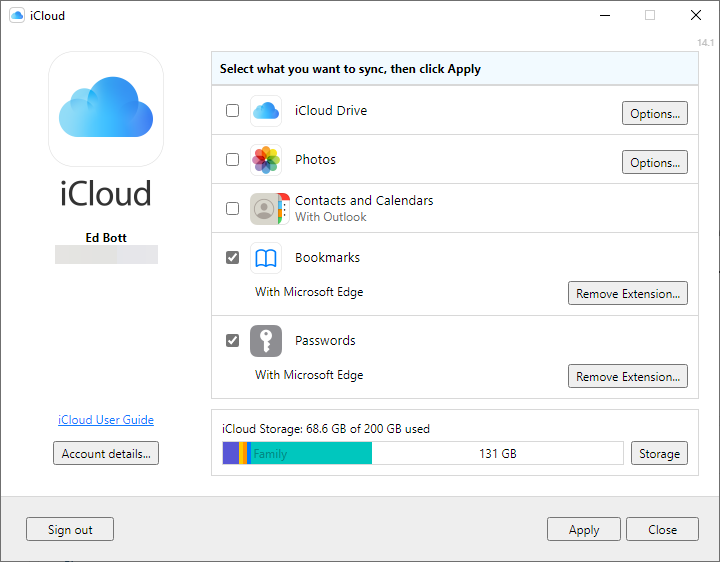The image size is (720, 562).
Task: Click the With Outlook subtitle
Action: point(331,217)
